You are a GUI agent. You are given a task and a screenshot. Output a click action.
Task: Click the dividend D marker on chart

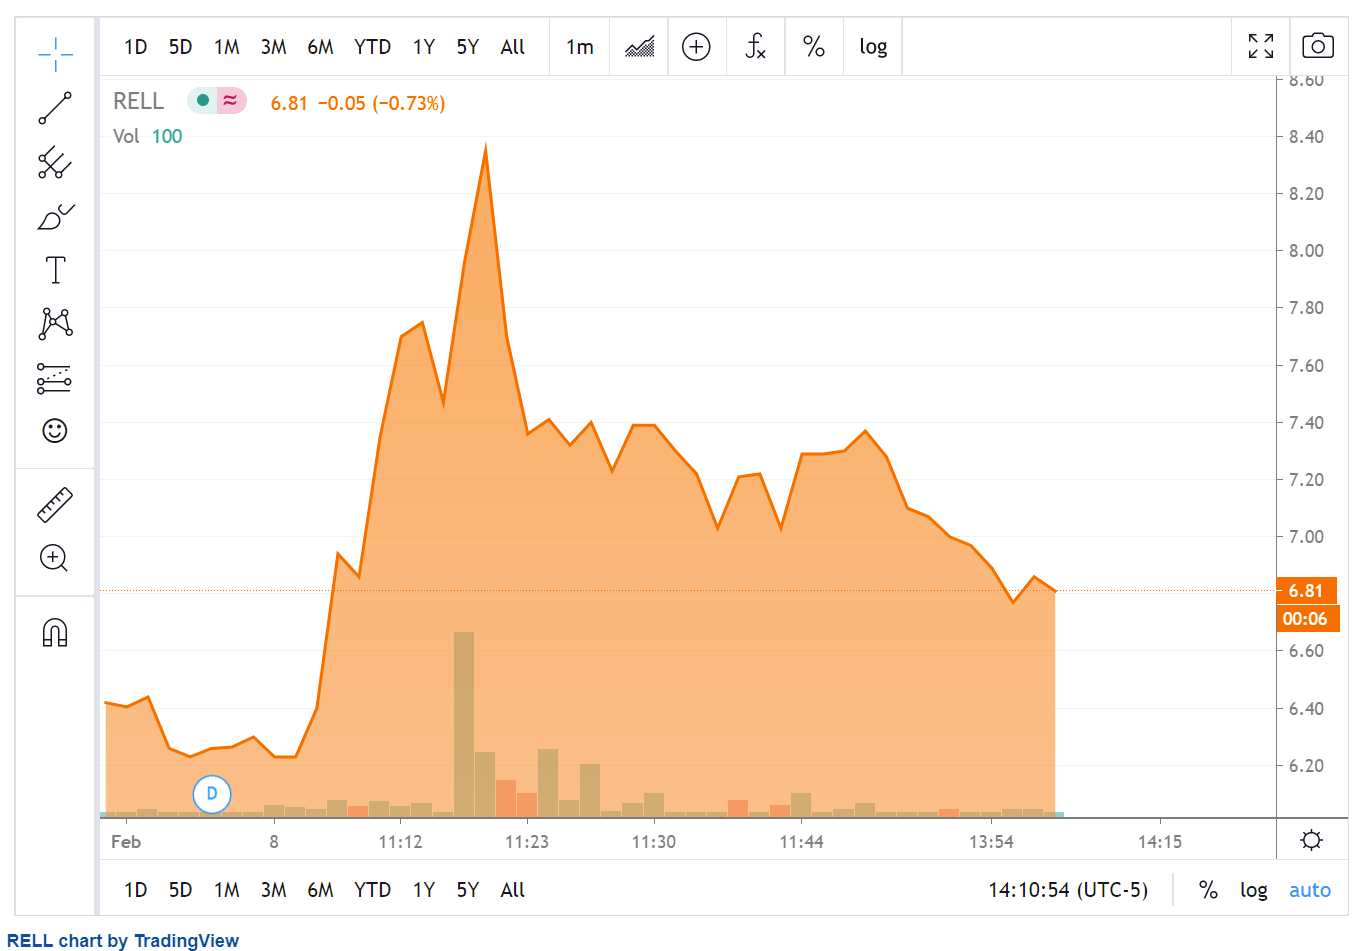tap(212, 794)
